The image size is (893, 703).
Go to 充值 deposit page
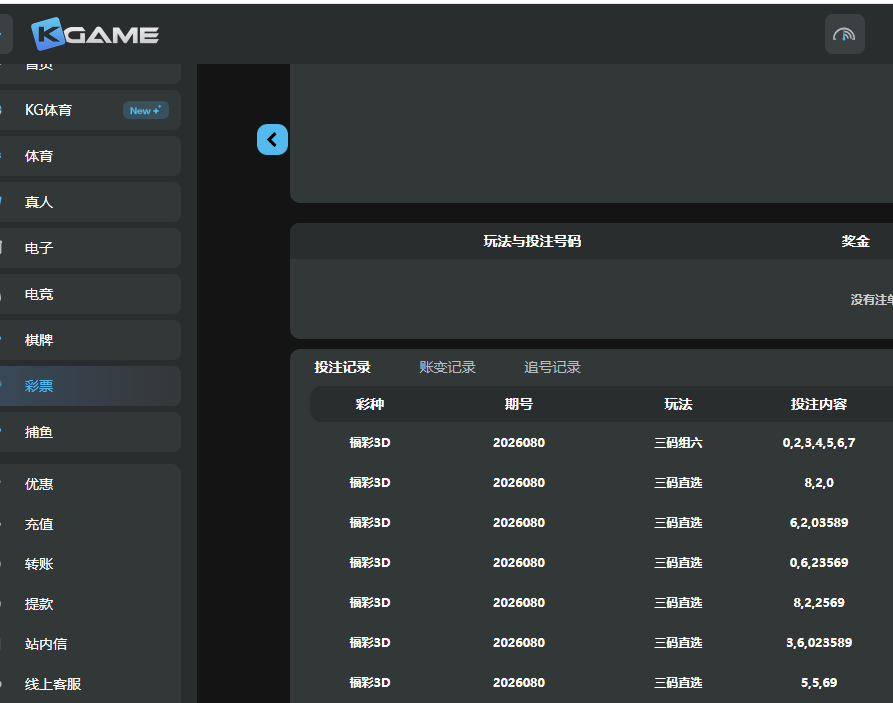point(39,524)
